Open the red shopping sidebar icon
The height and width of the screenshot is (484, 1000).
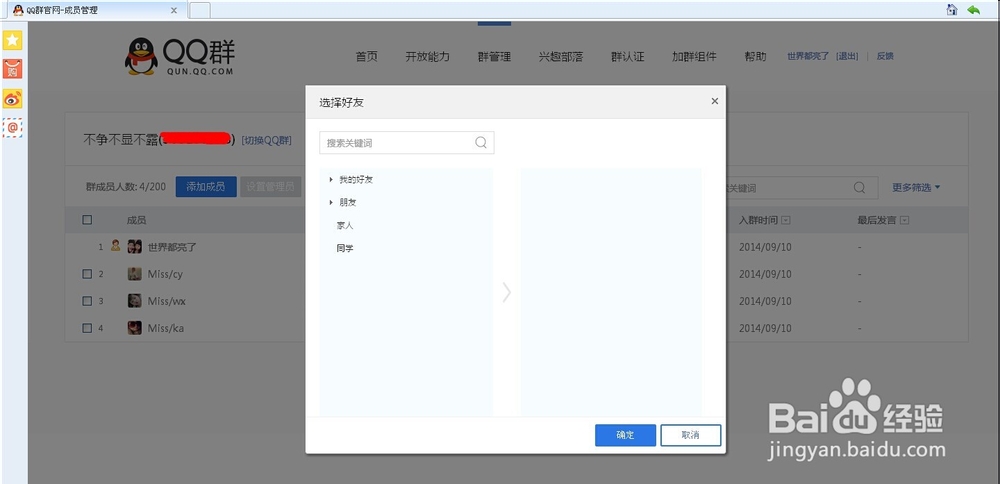(13, 69)
